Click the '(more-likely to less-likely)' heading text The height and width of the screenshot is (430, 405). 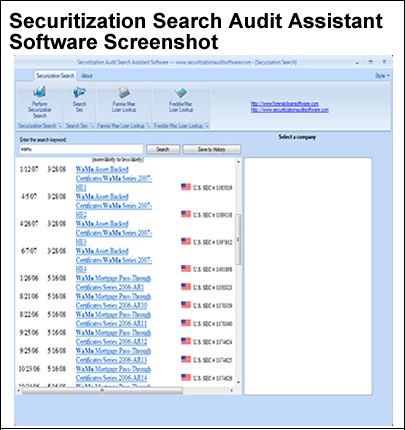(118, 160)
